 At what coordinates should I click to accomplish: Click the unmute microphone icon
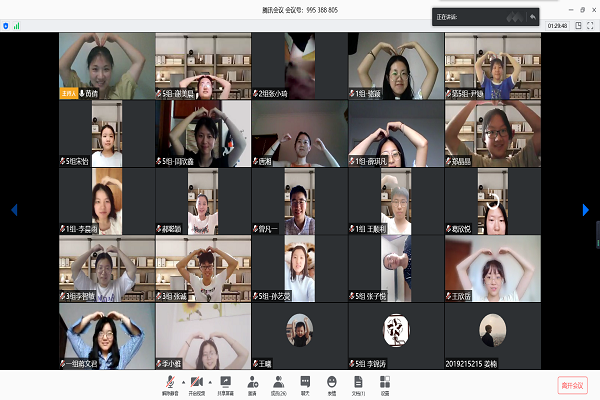point(169,381)
